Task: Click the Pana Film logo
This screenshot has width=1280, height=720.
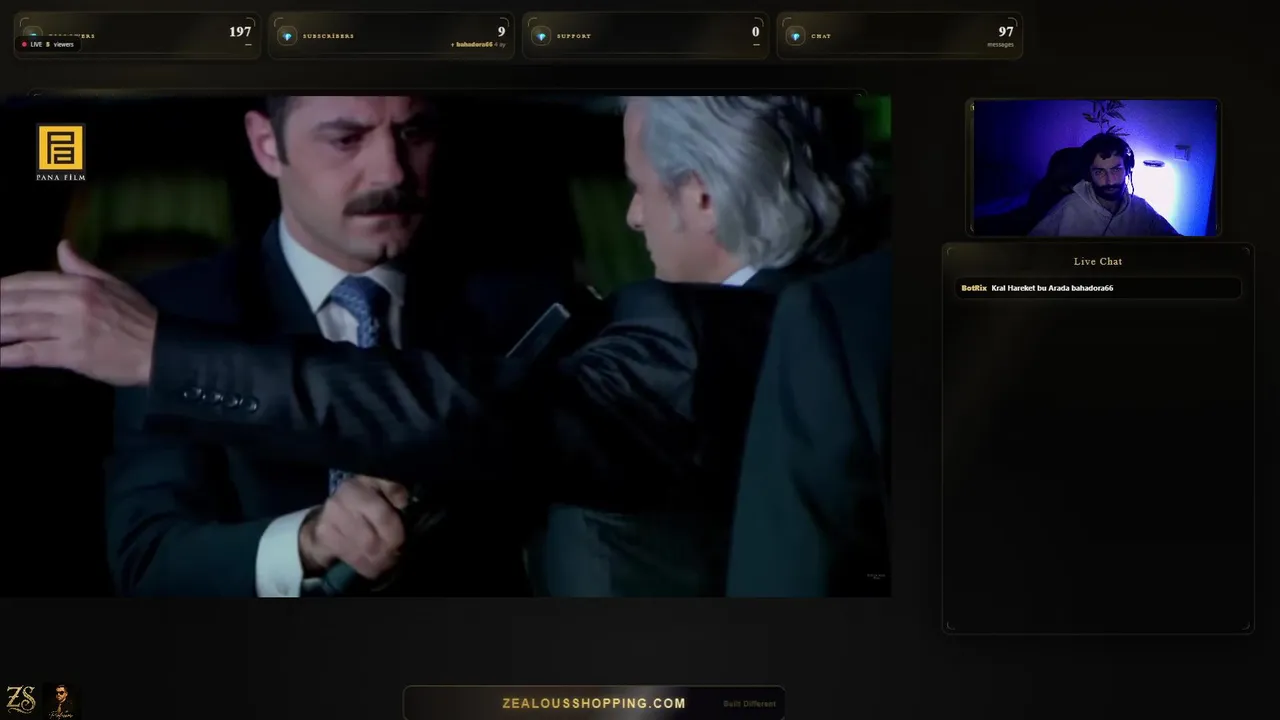Action: pyautogui.click(x=61, y=152)
